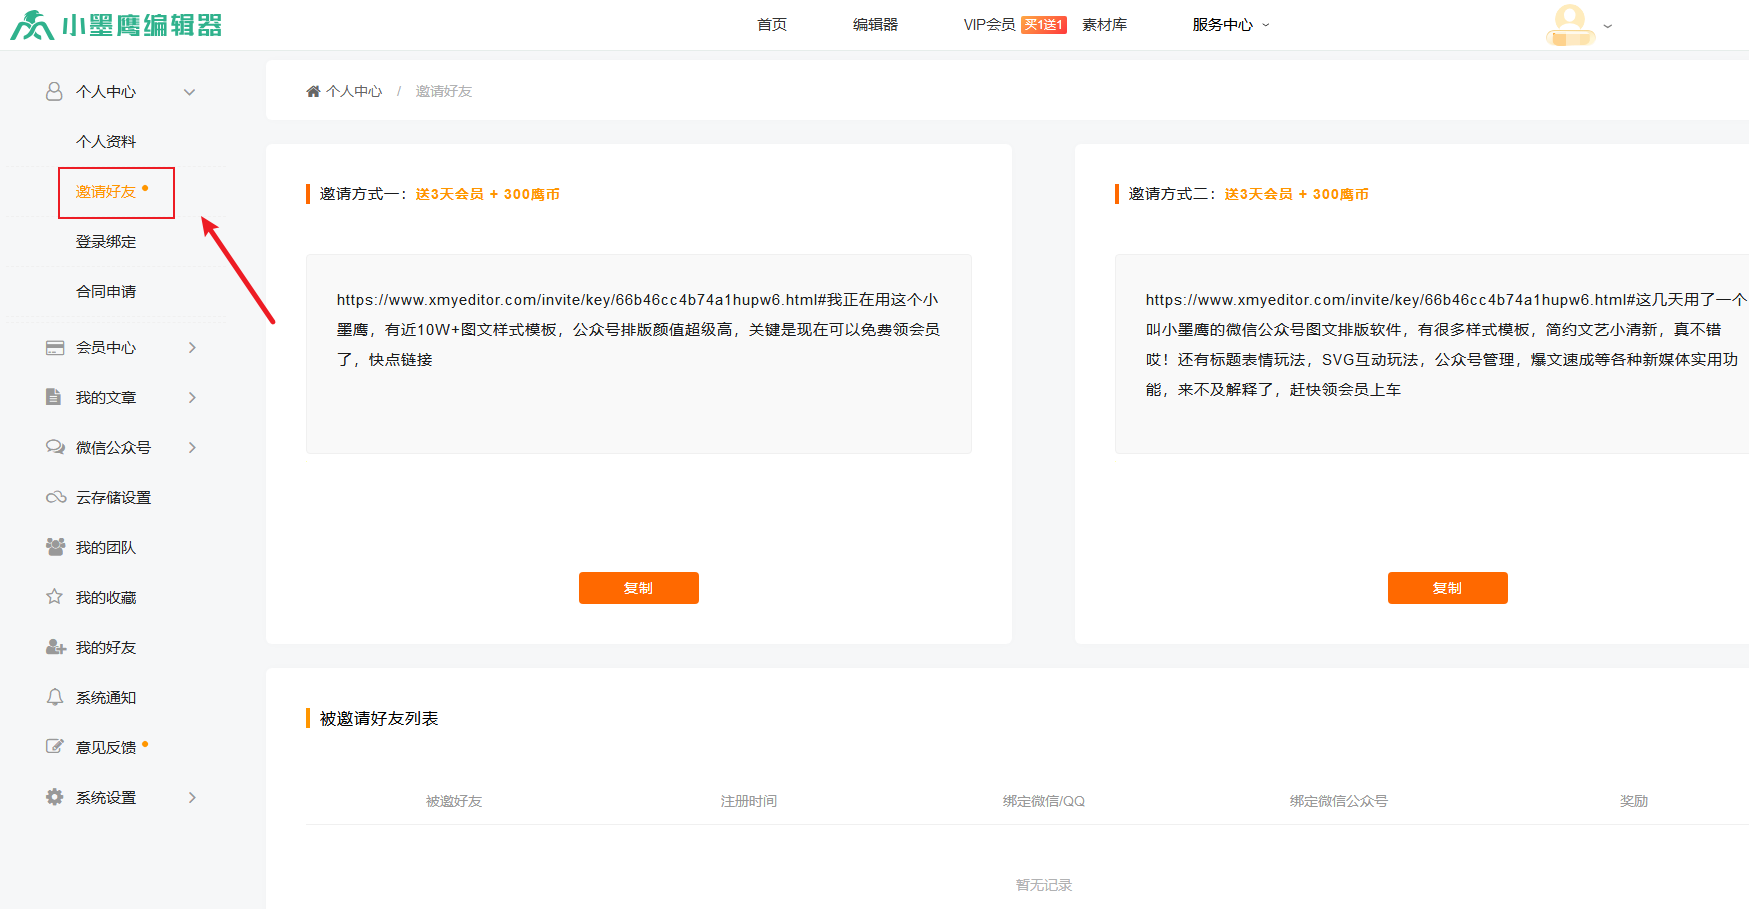Copy invite link under 邀请方式一
The width and height of the screenshot is (1749, 909).
[x=639, y=588]
